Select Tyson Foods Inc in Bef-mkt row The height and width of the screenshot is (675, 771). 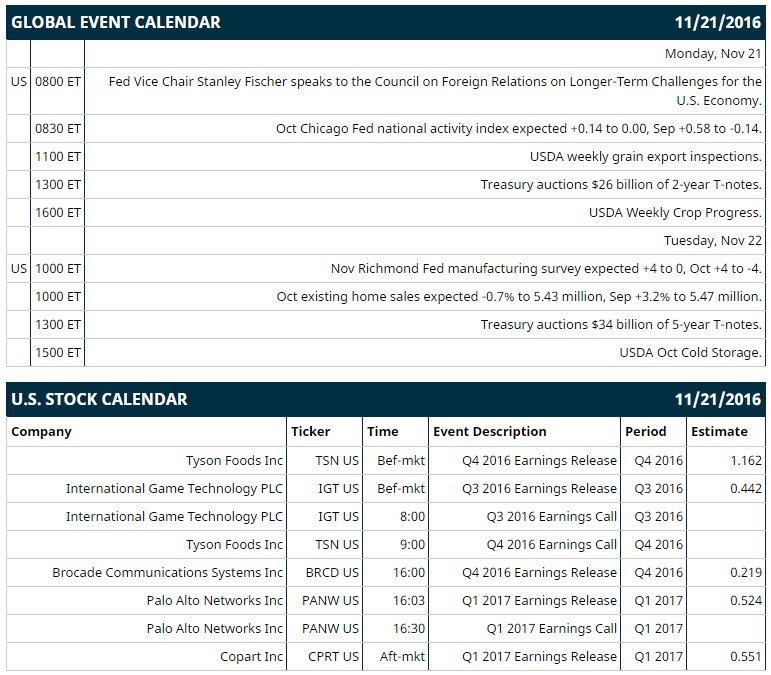click(234, 461)
